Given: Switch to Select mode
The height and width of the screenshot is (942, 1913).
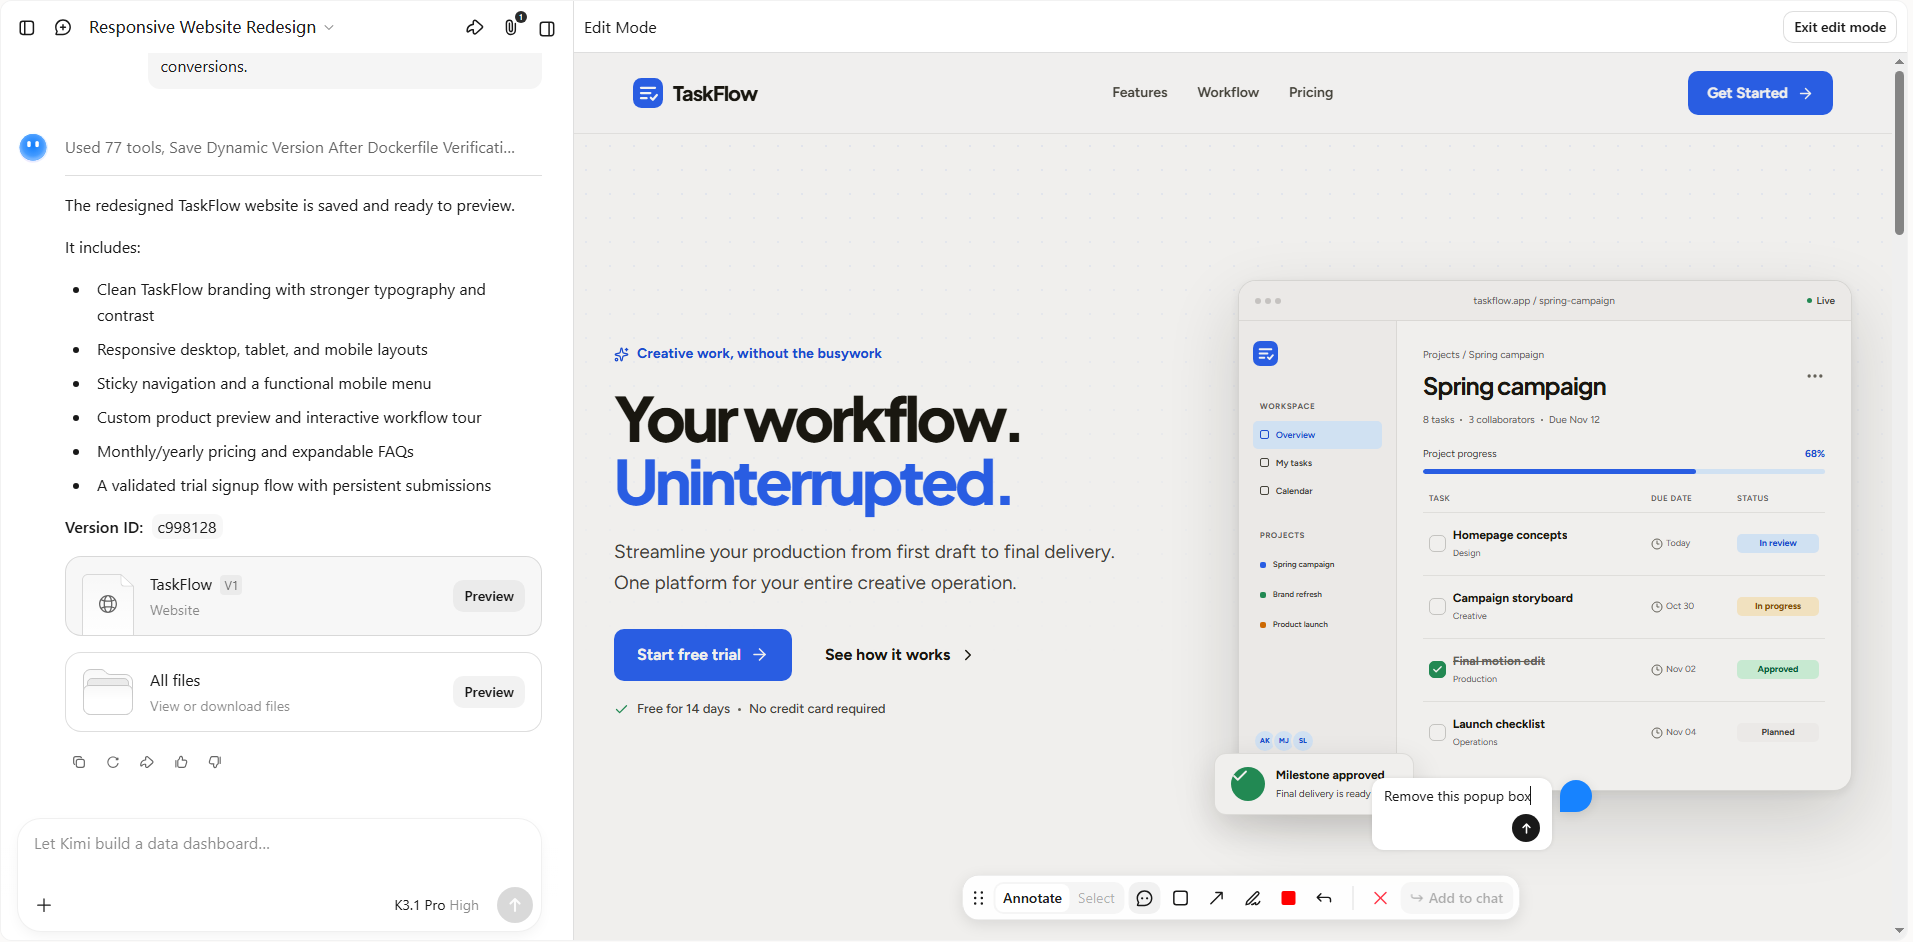Looking at the screenshot, I should [x=1096, y=898].
